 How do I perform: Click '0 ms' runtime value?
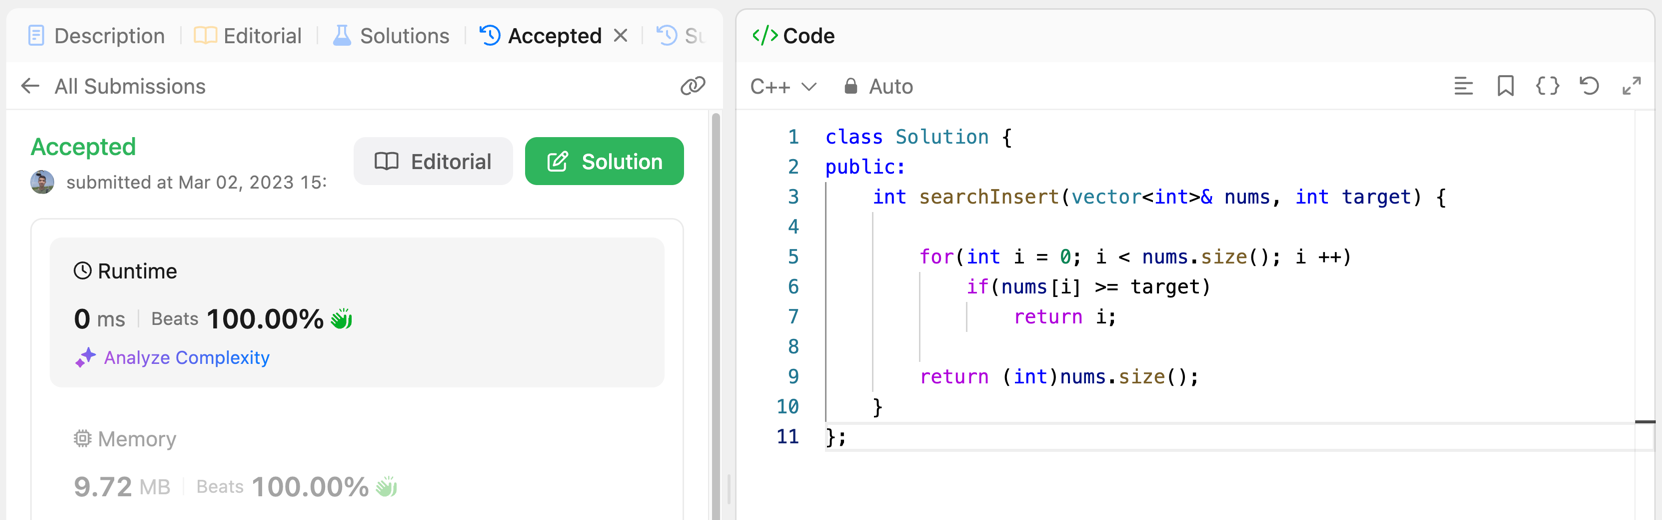99,319
